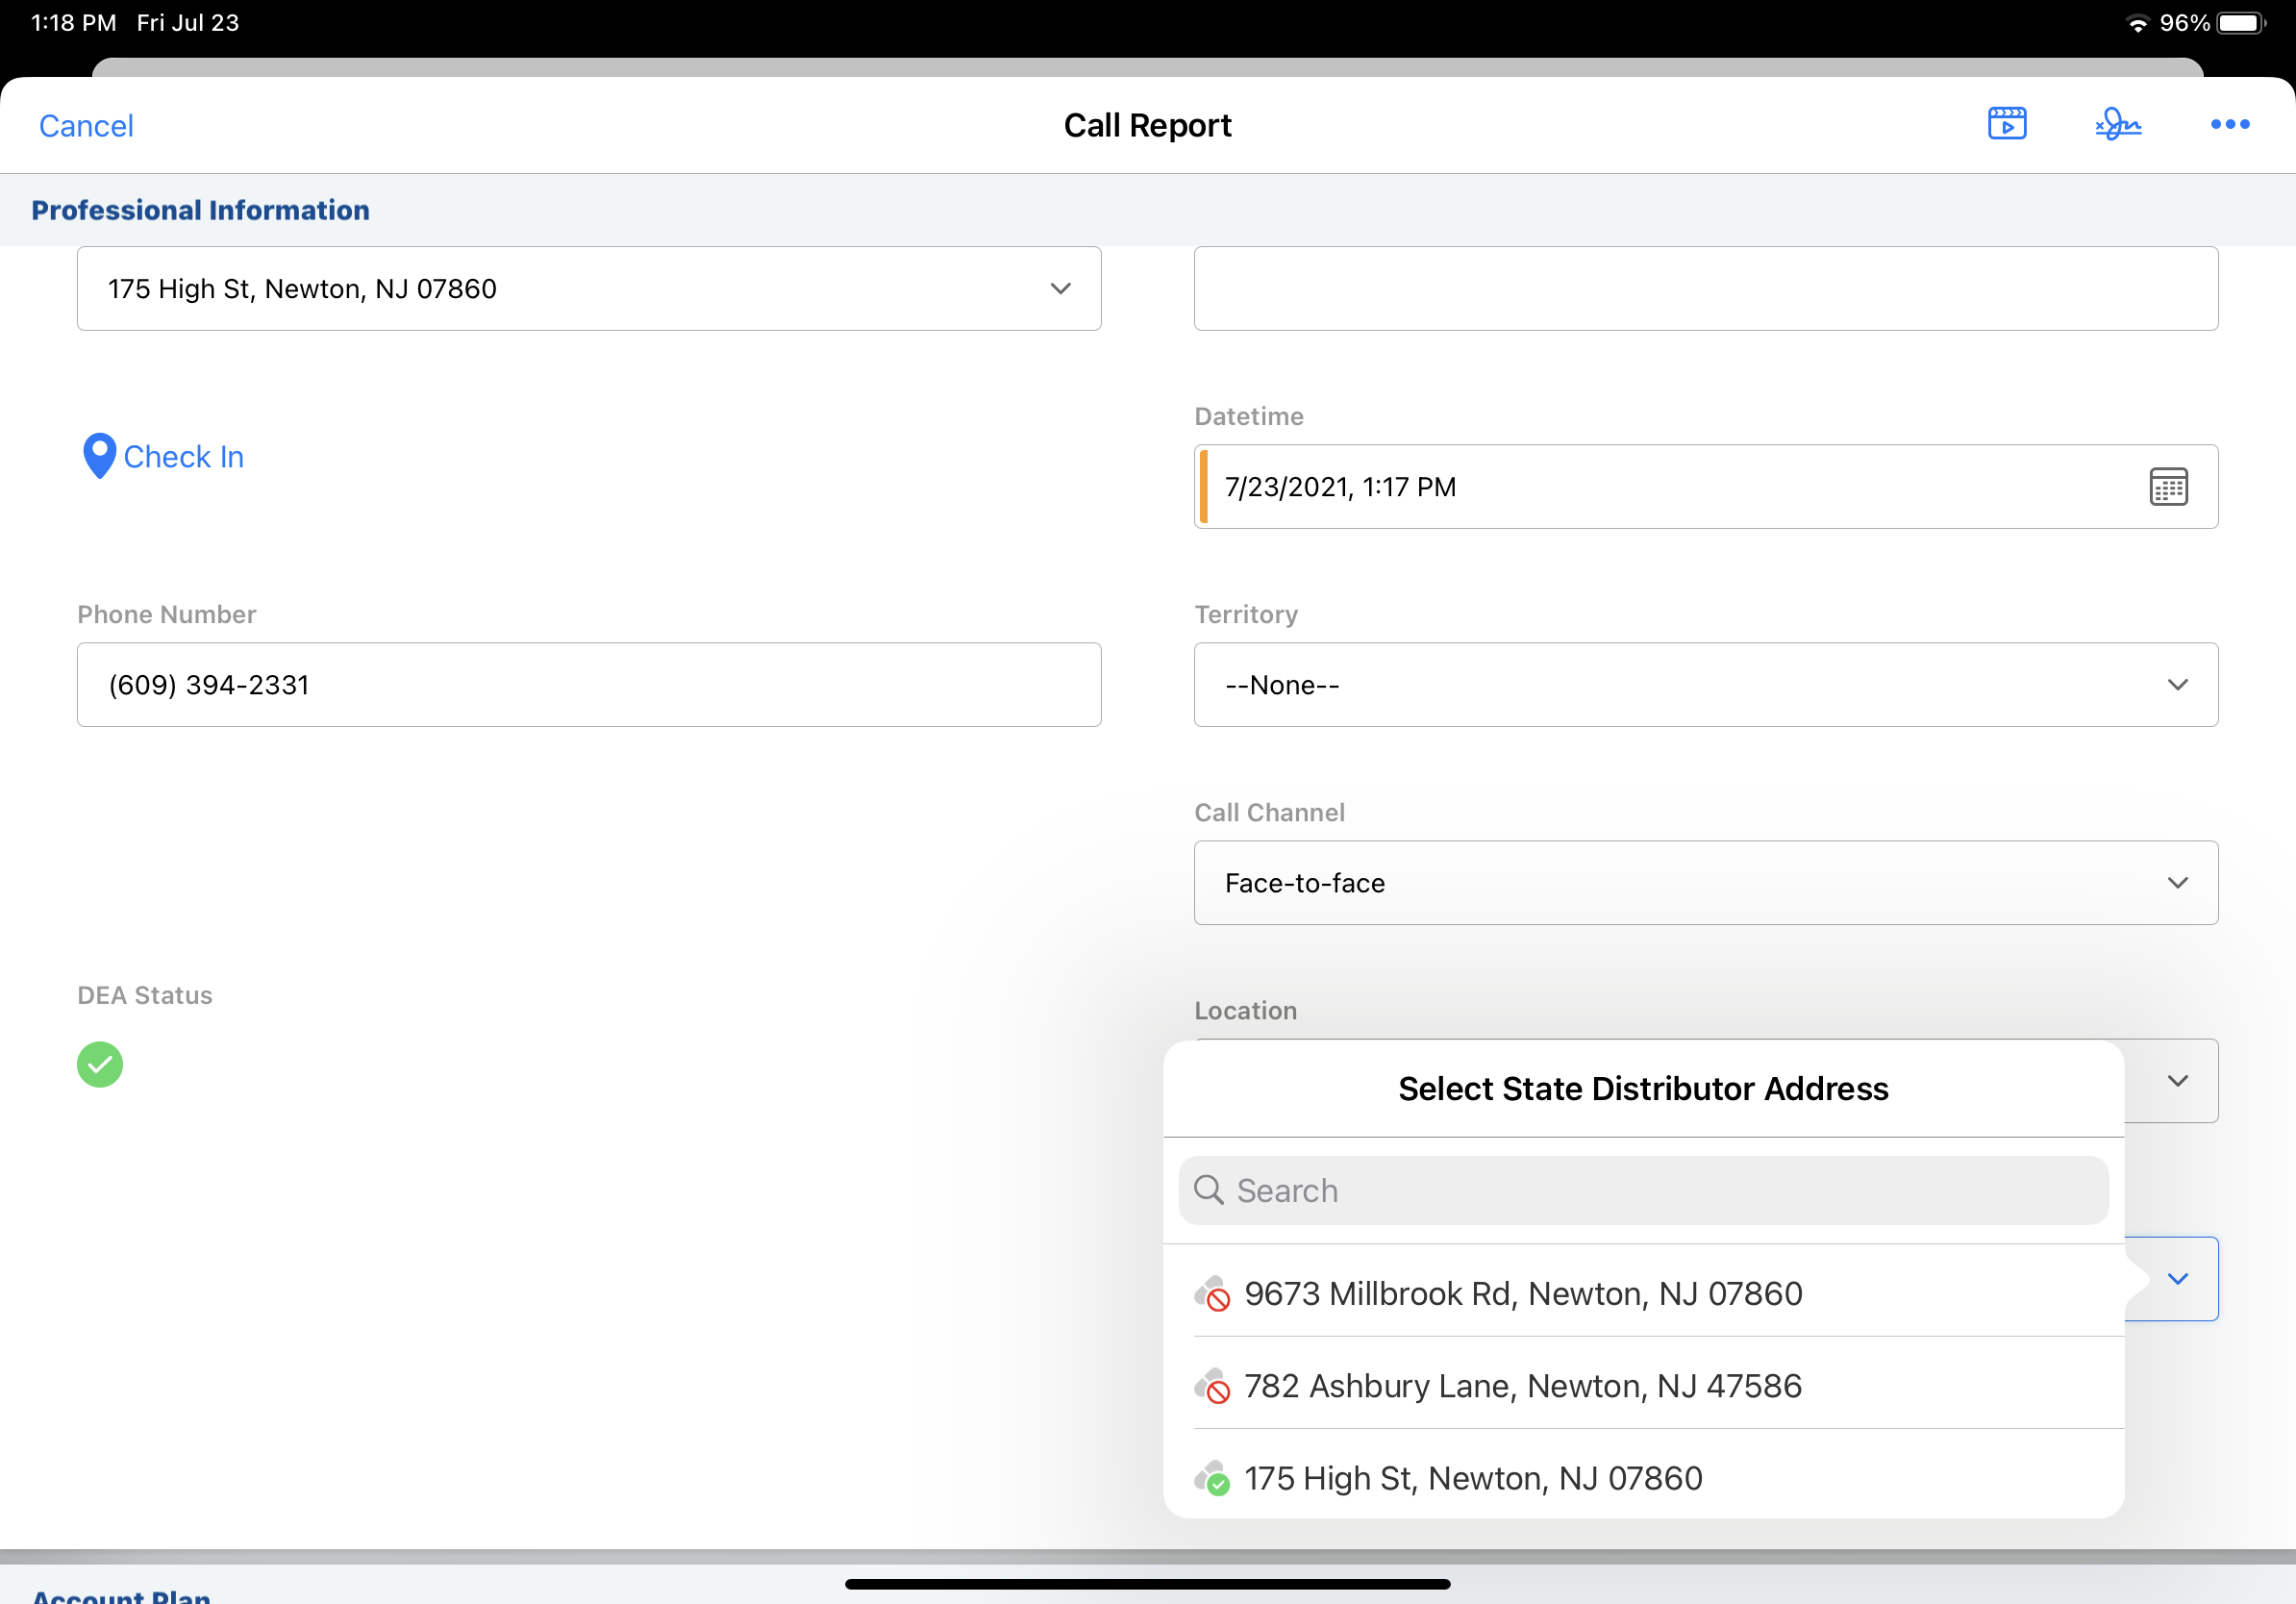Select 9673 Millbrook Rd, Newton address

(1522, 1294)
